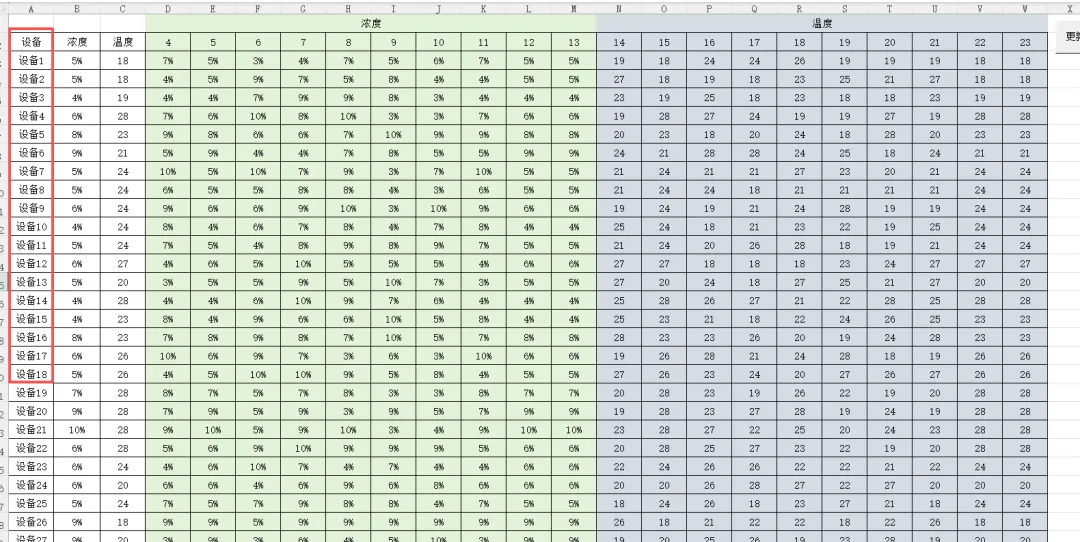Screen dimensions: 1080x542
Task: Select column F header
Action: tap(258, 8)
